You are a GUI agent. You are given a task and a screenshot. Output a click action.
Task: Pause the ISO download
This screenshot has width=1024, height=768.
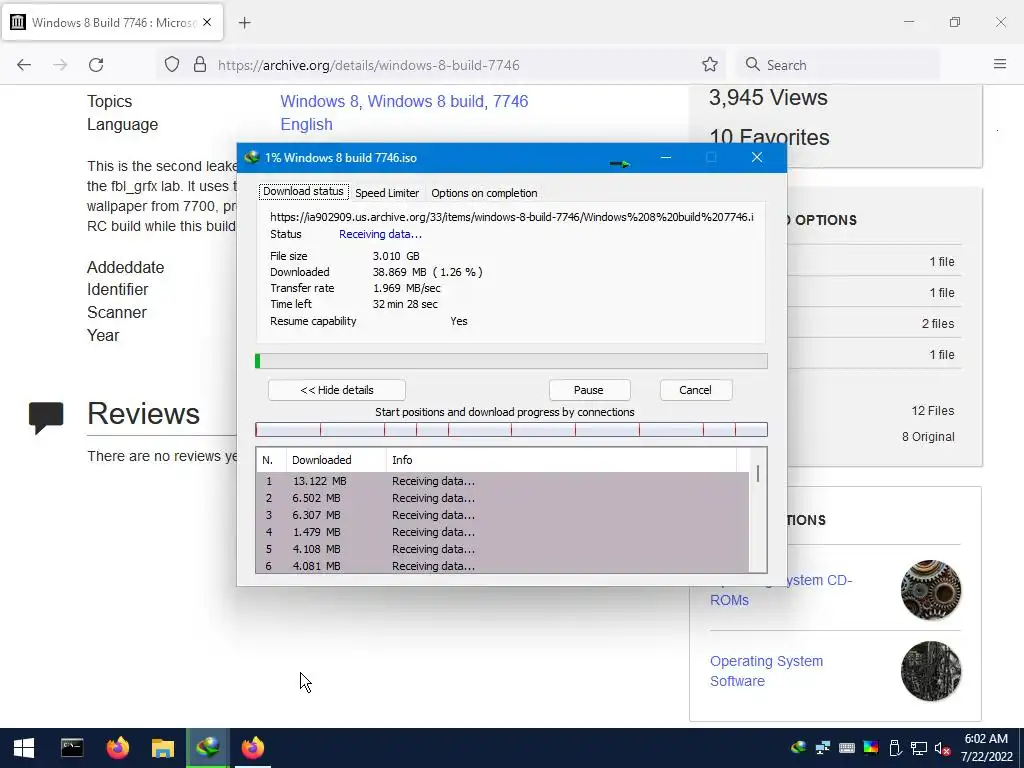pos(589,390)
